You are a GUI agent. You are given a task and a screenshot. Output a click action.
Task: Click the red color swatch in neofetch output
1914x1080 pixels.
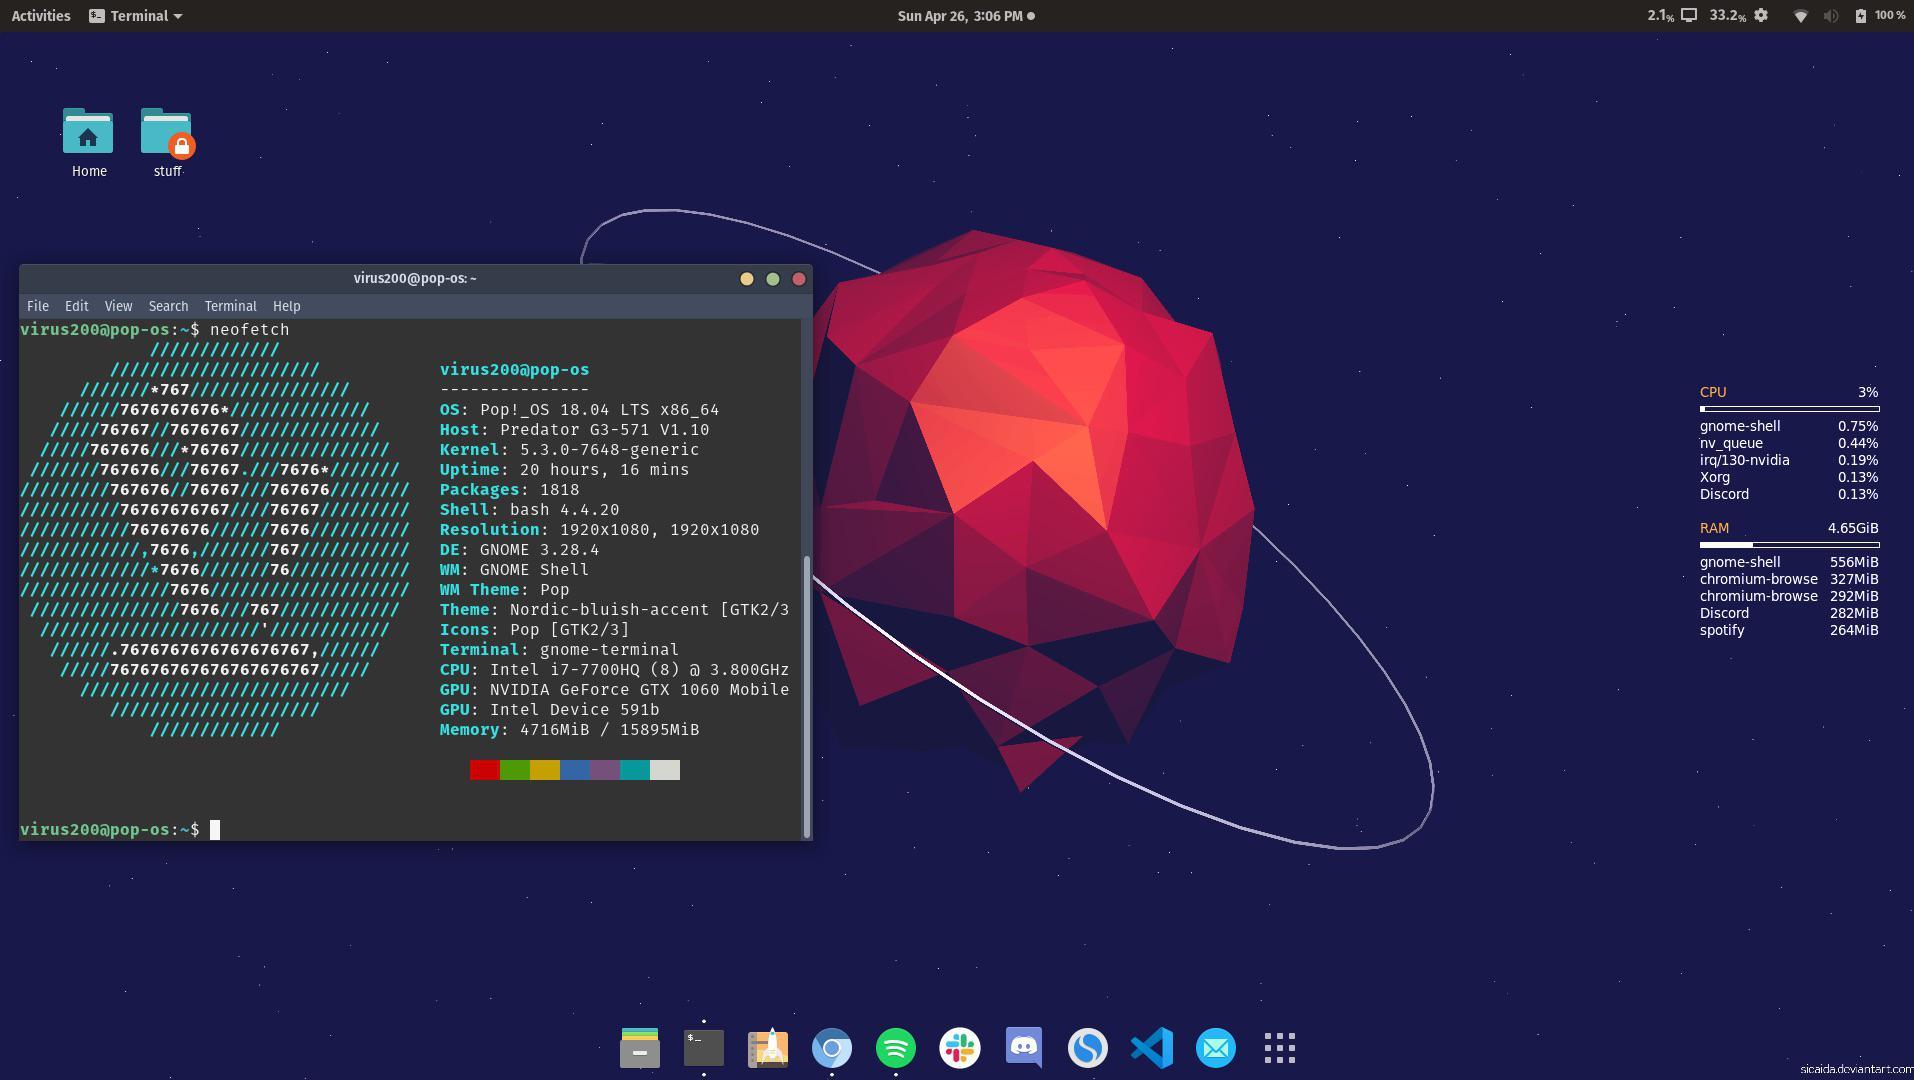pyautogui.click(x=483, y=770)
